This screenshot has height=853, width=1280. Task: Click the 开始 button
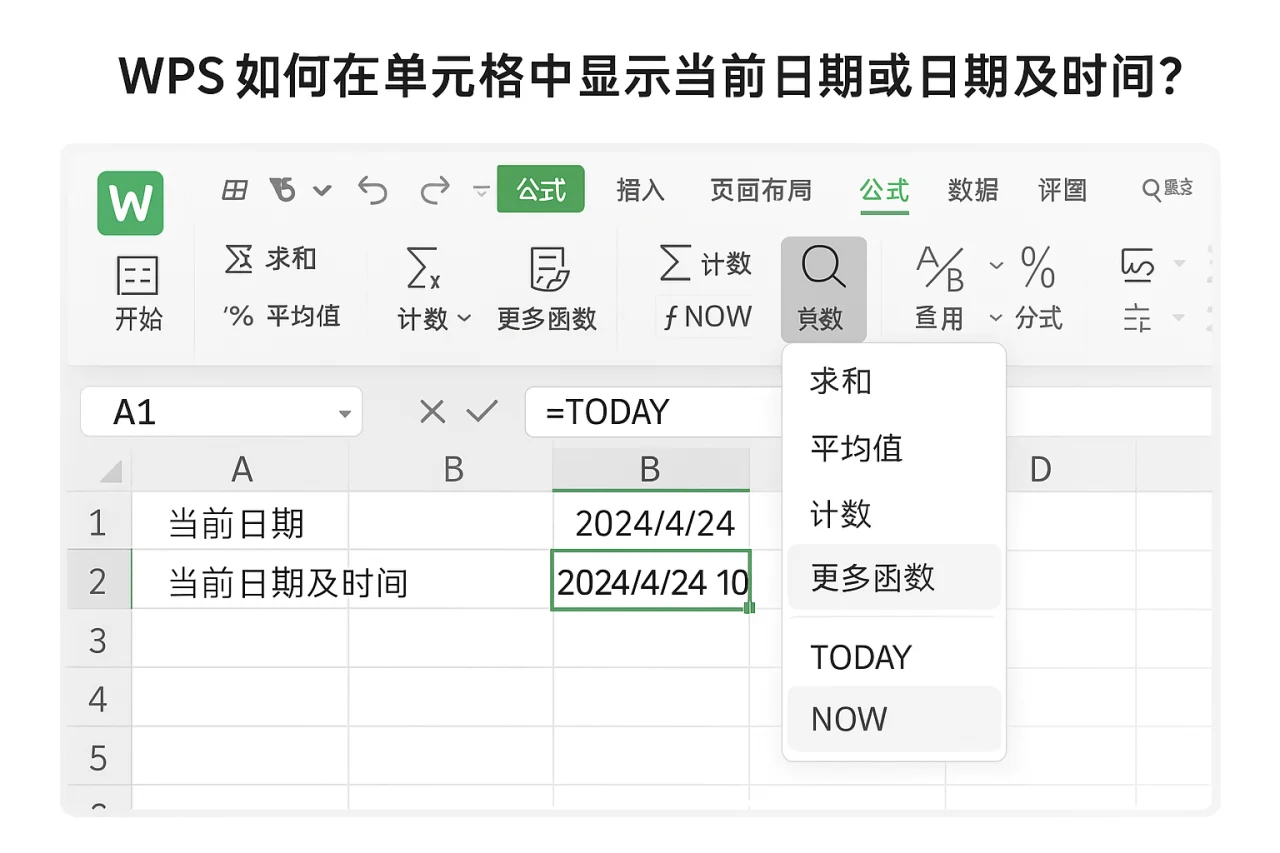click(137, 290)
